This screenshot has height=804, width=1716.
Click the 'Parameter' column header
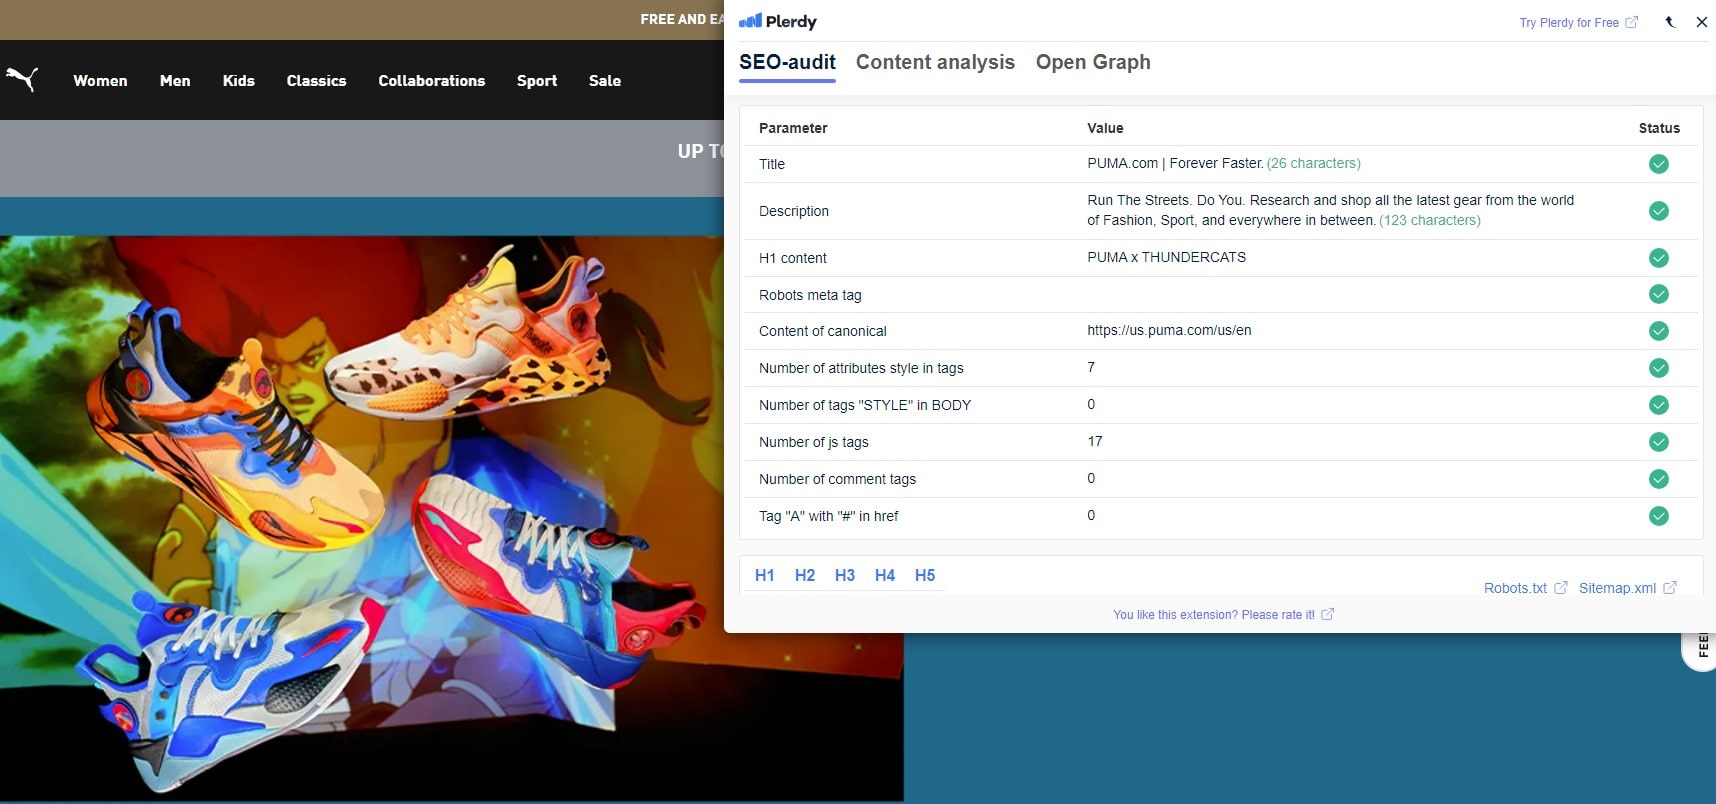[793, 128]
